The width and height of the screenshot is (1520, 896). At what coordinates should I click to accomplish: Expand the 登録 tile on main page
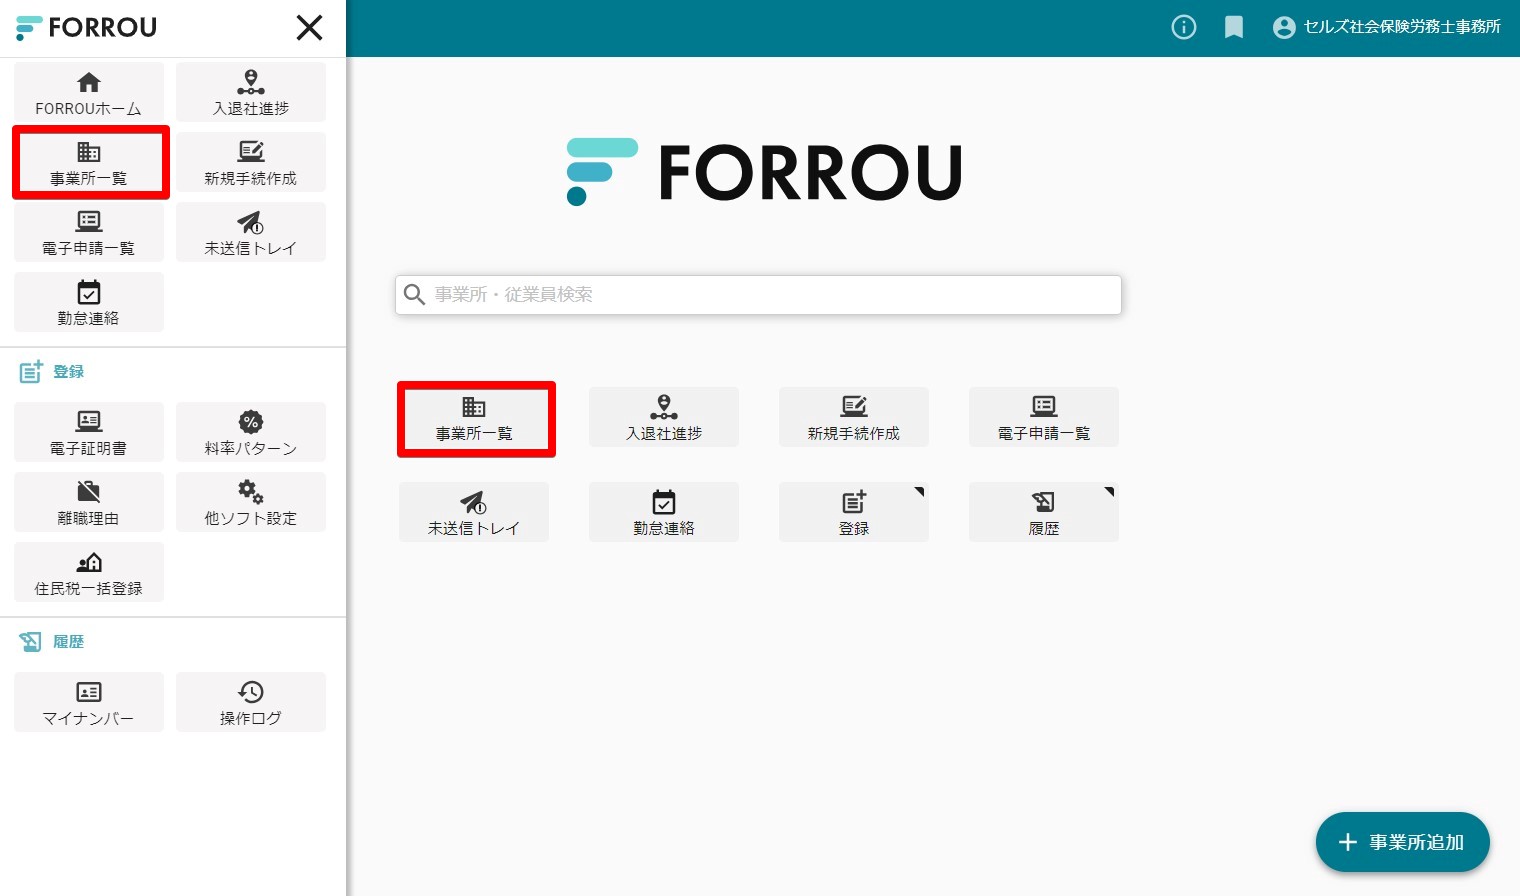(854, 512)
